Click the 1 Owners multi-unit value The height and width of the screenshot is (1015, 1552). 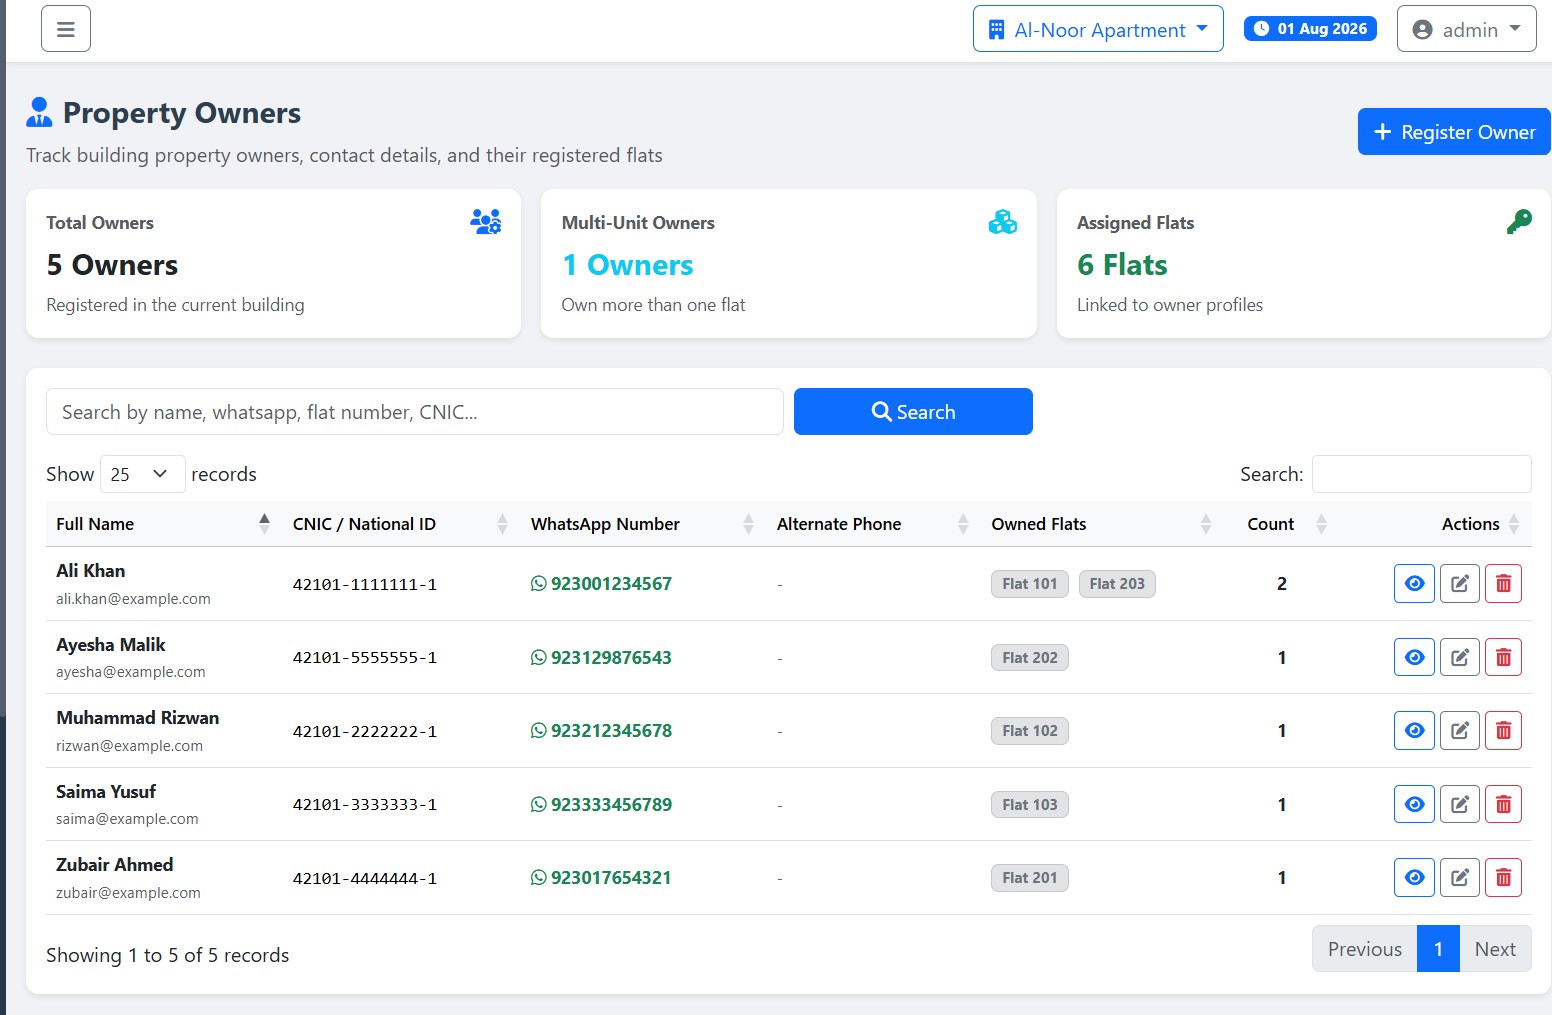[x=627, y=265]
